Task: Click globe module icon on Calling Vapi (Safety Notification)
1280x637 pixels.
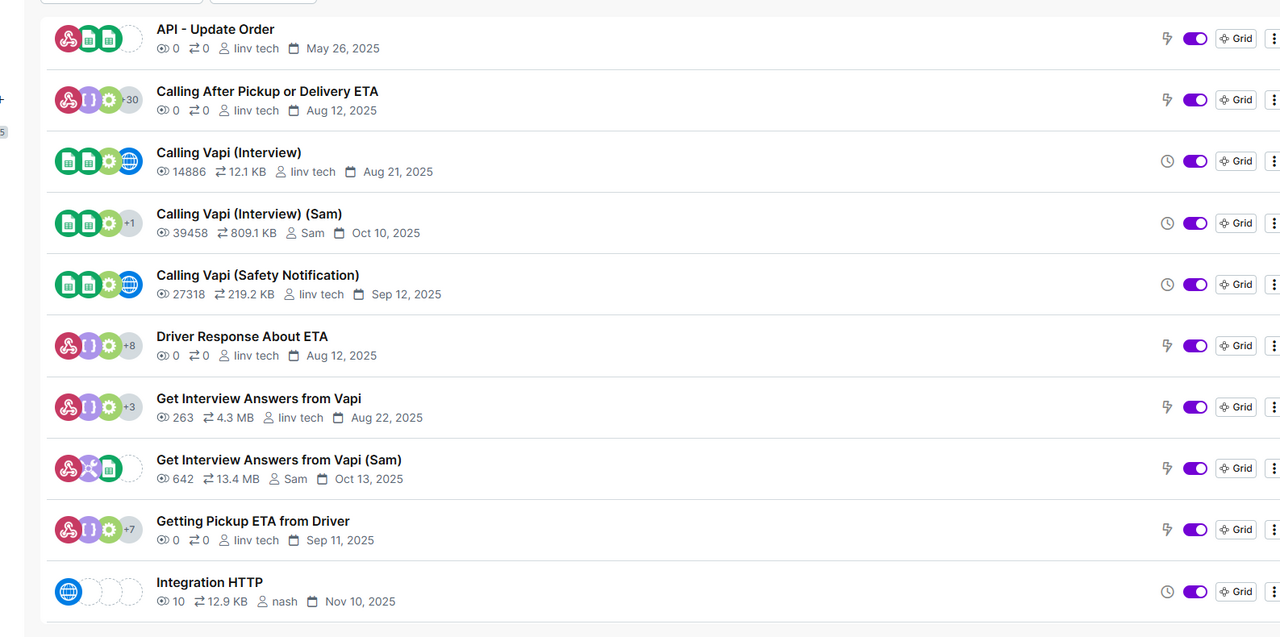Action: pos(130,285)
